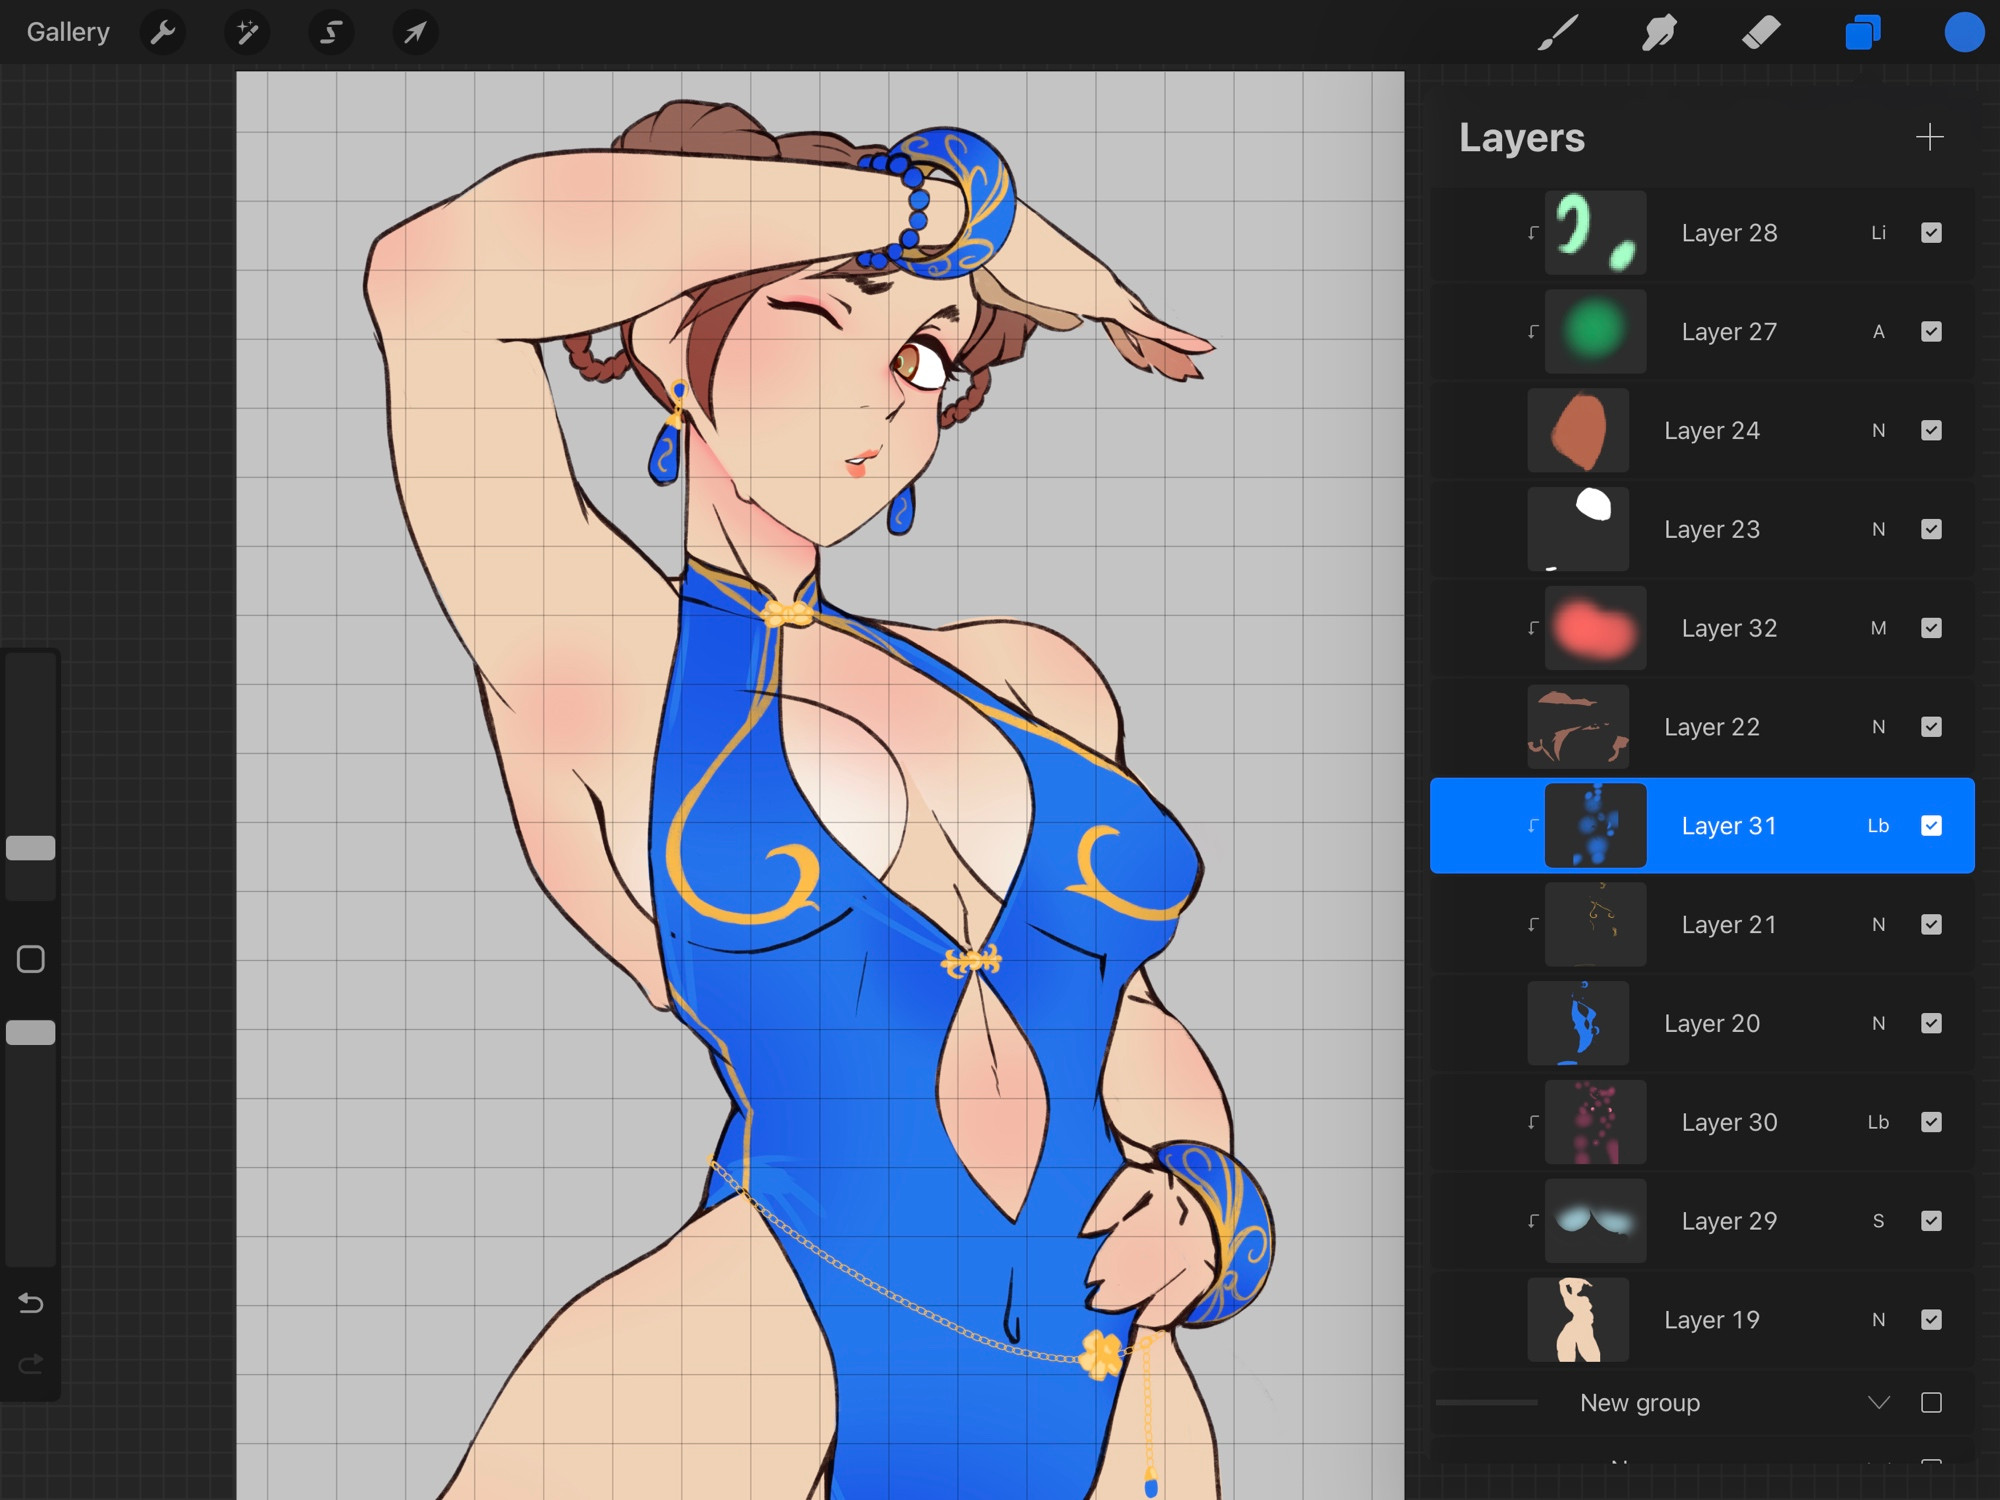Open the active color picker
This screenshot has height=1500, width=2000.
pos(1964,33)
